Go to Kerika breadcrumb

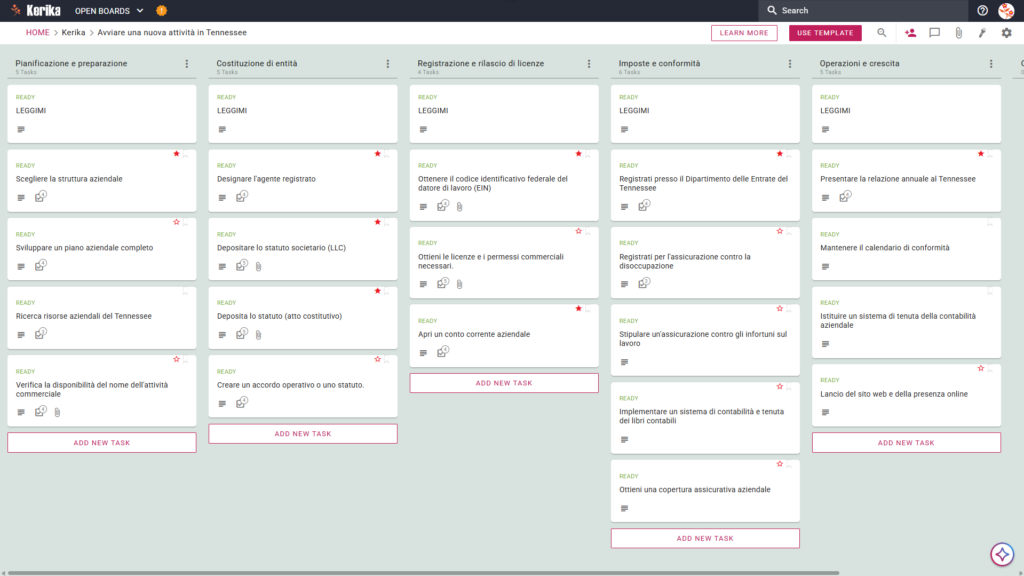(73, 33)
